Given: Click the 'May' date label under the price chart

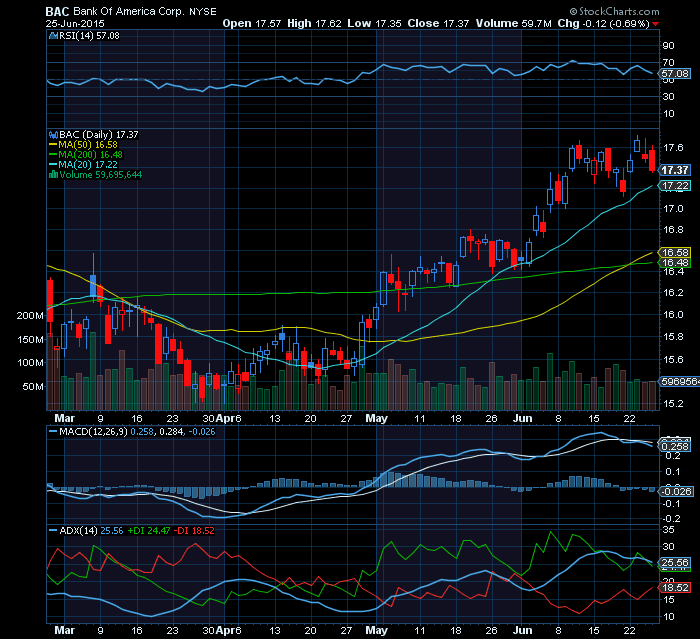Looking at the screenshot, I should (376, 418).
